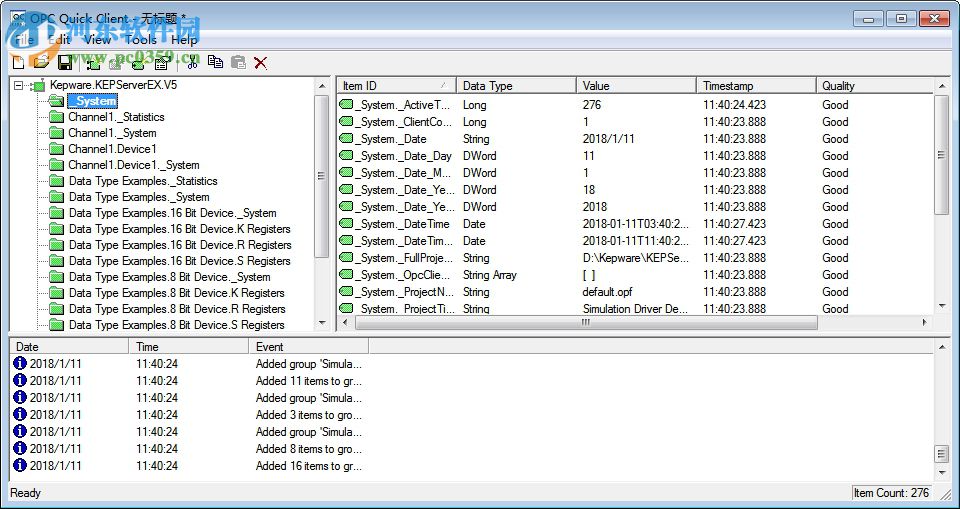Click the Paste clipboard icon

point(238,62)
